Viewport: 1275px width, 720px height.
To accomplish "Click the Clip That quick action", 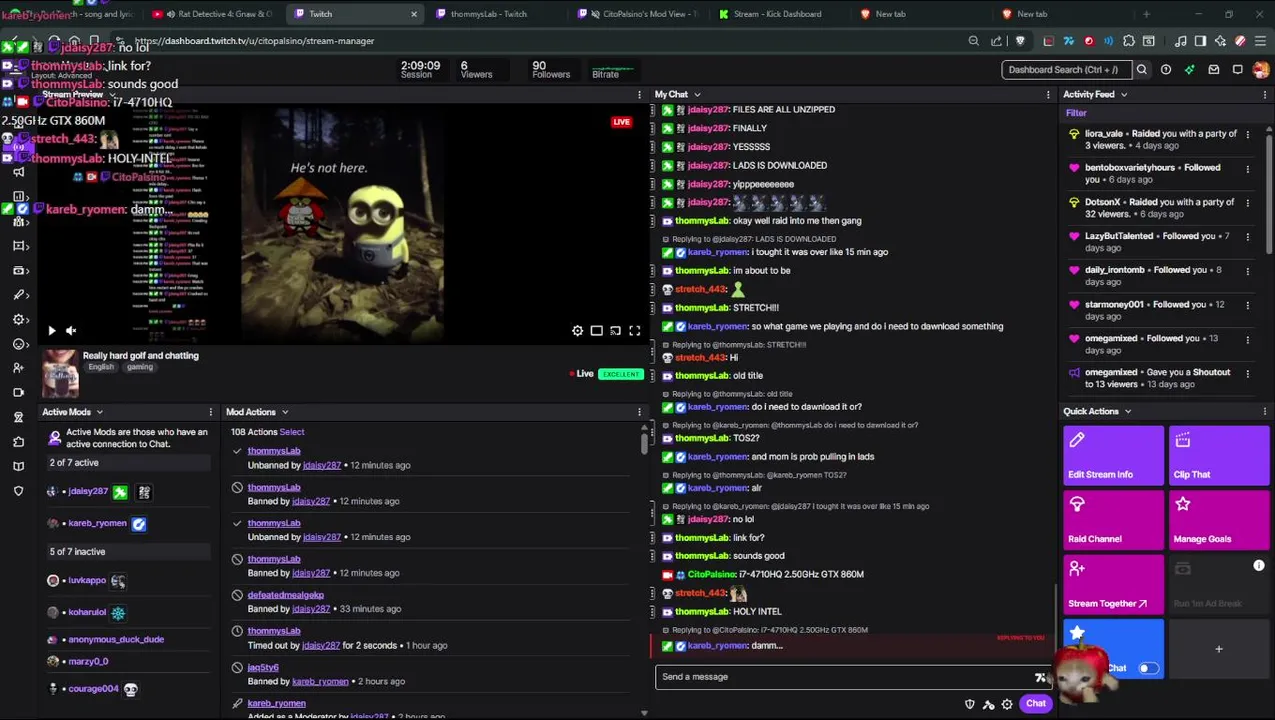I will coord(1219,456).
